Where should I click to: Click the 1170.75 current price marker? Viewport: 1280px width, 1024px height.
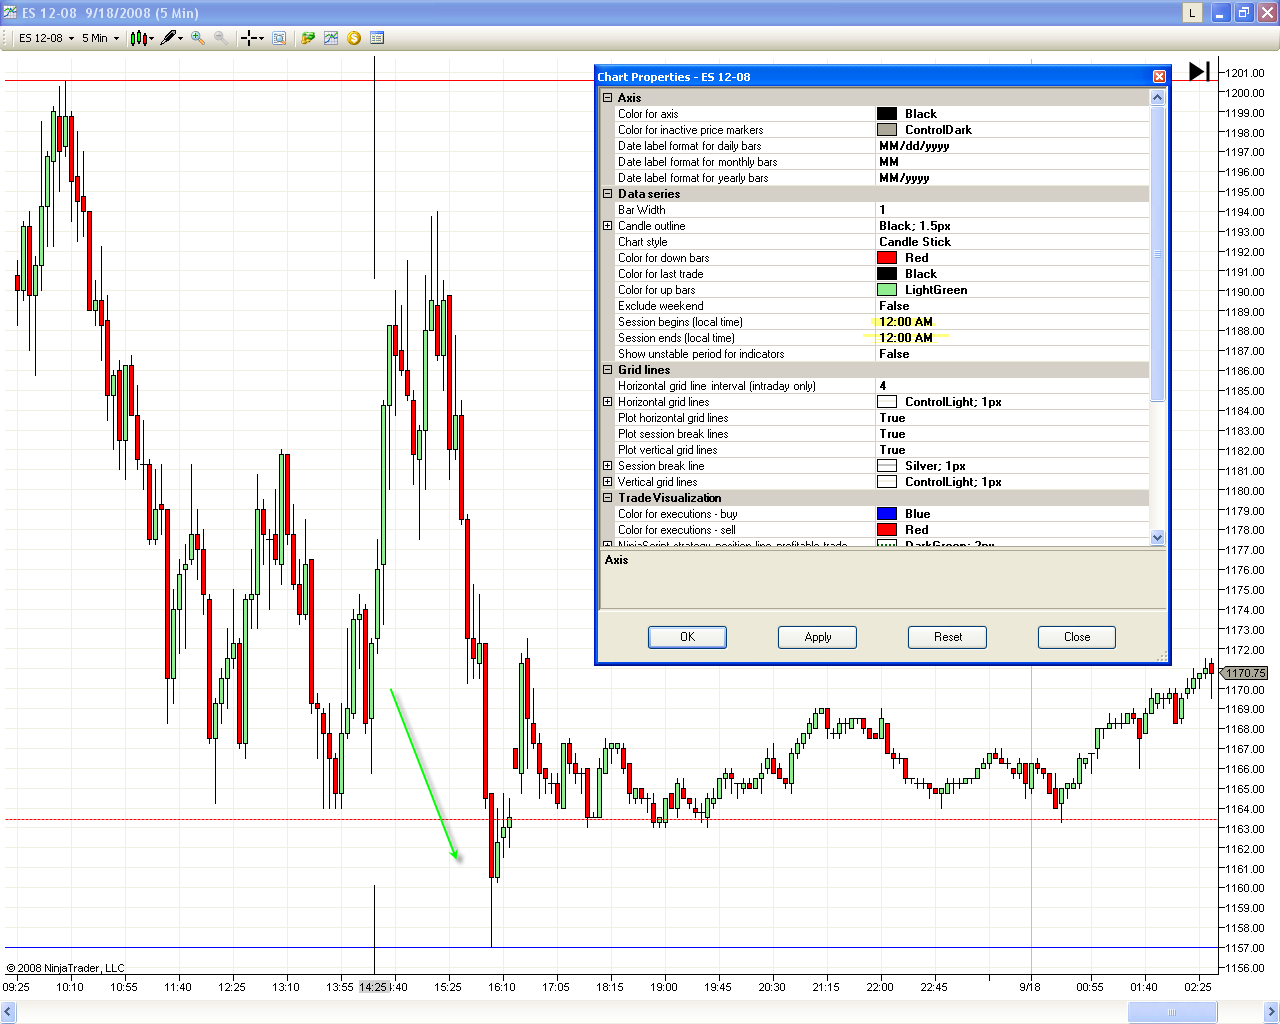pyautogui.click(x=1245, y=673)
